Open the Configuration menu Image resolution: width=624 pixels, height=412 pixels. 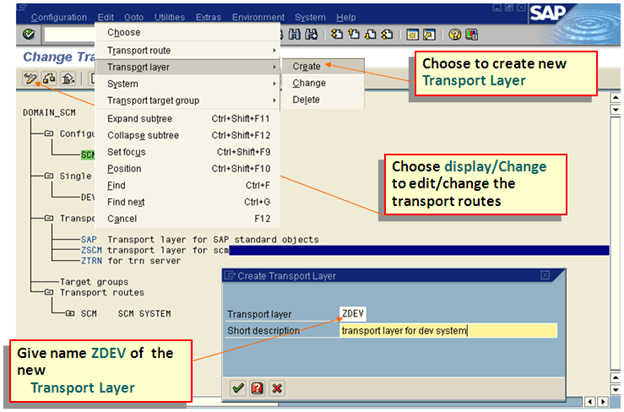coord(59,18)
